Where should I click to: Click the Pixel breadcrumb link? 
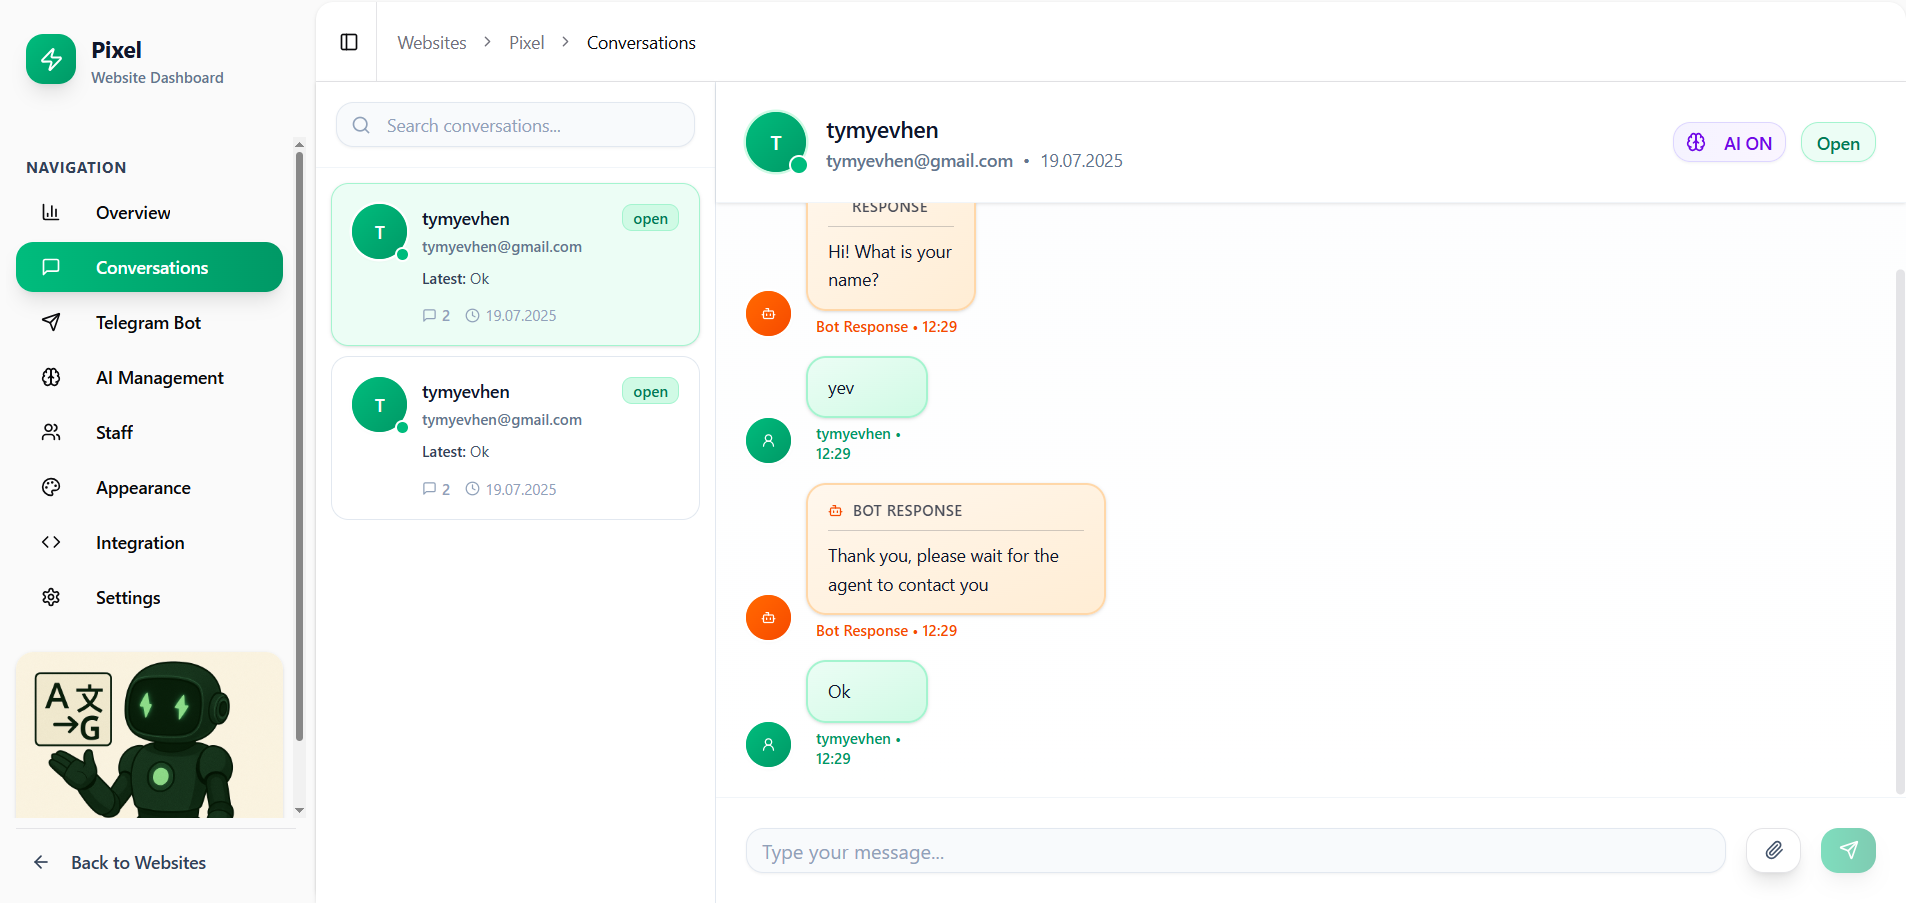coord(526,42)
